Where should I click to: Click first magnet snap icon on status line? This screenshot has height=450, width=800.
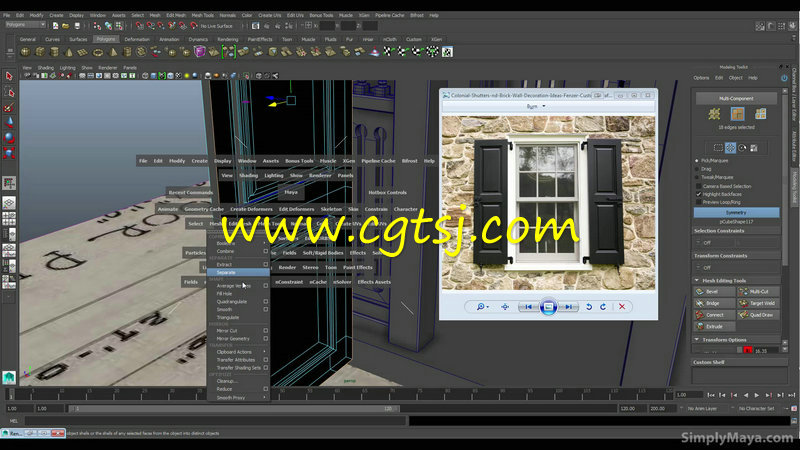point(140,26)
